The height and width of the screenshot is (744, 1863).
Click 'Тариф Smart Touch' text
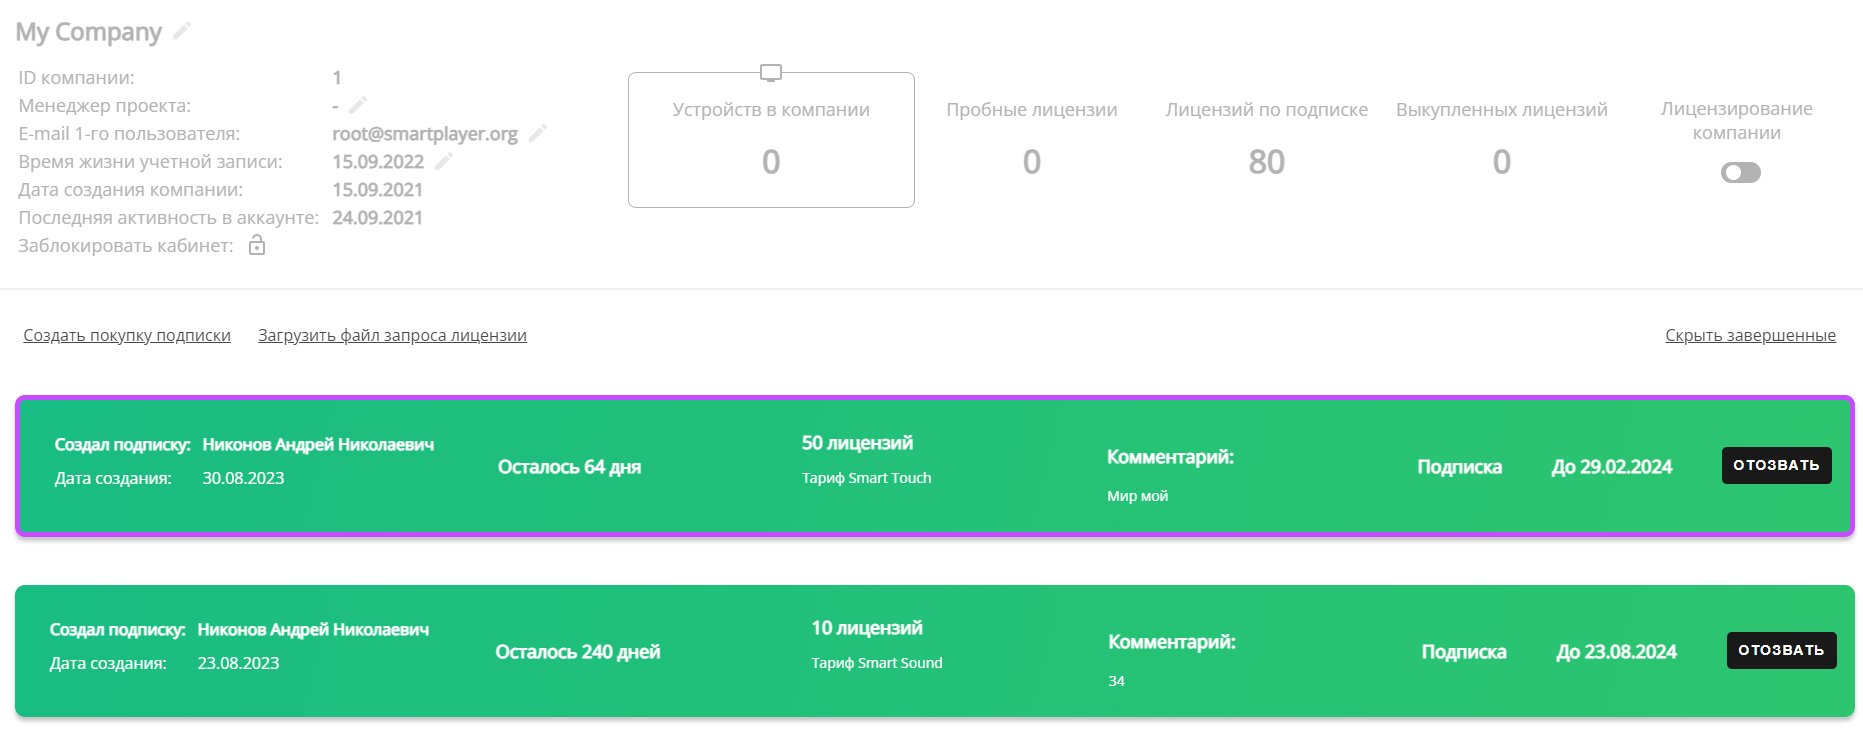point(866,478)
